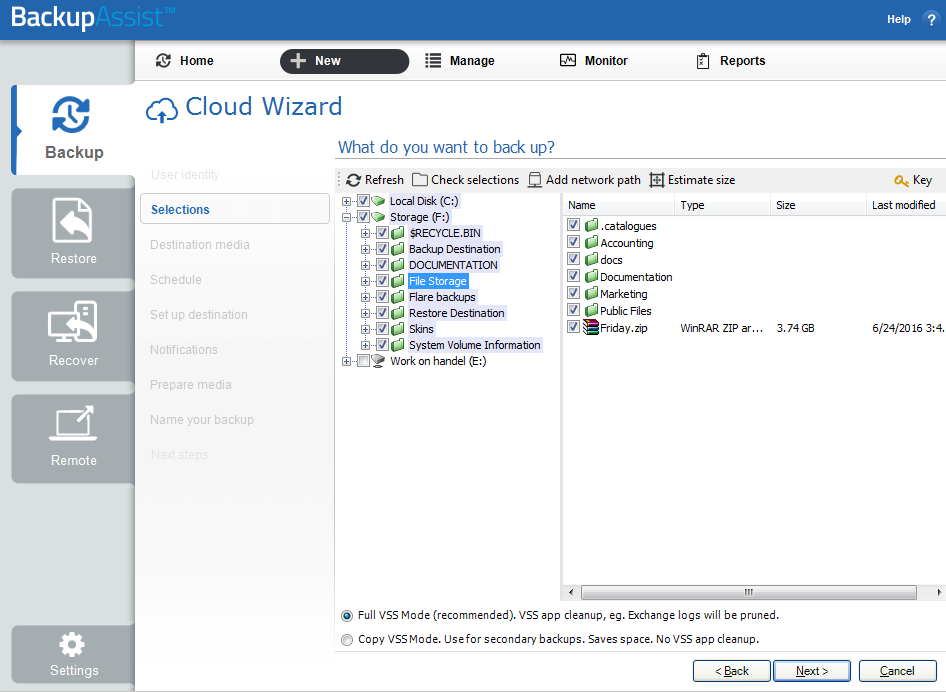946x692 pixels.
Task: Click the .catalogues folder icon
Action: pos(591,225)
